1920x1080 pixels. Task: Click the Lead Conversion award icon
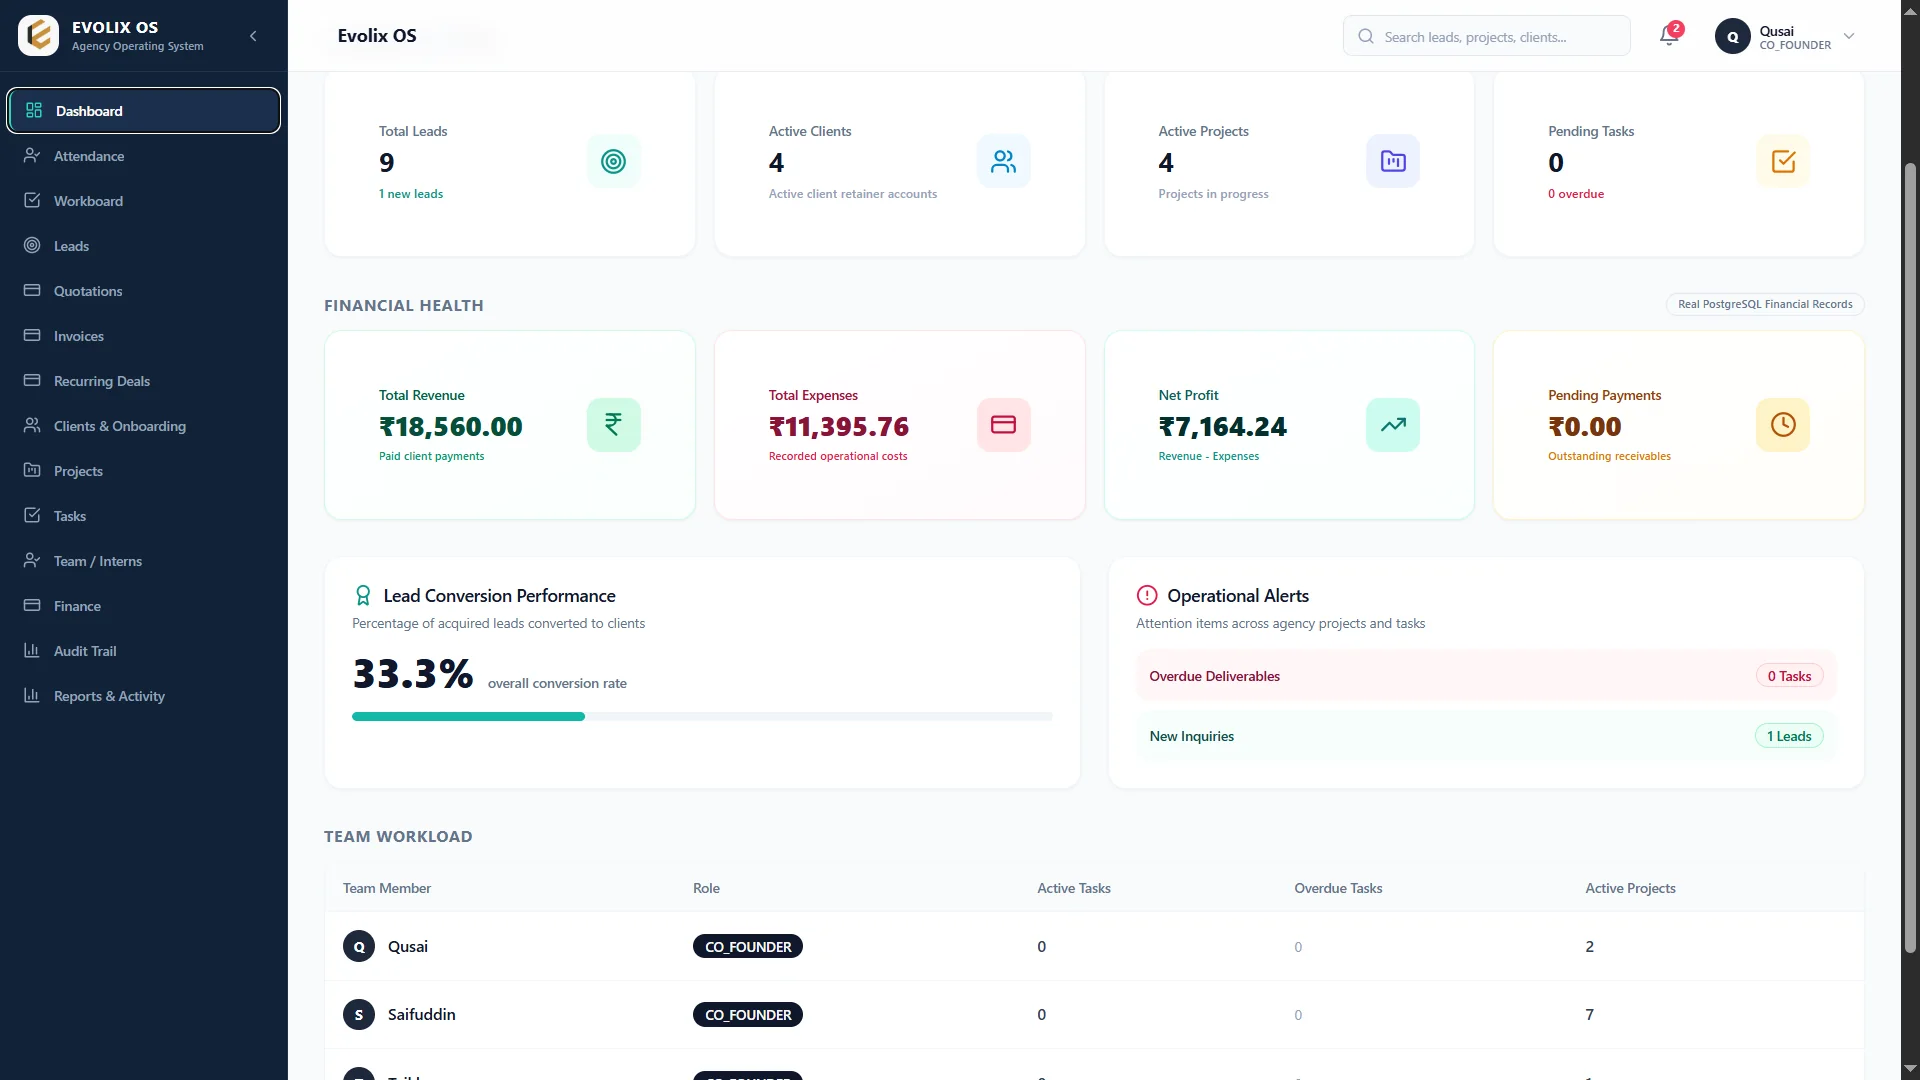tap(363, 596)
